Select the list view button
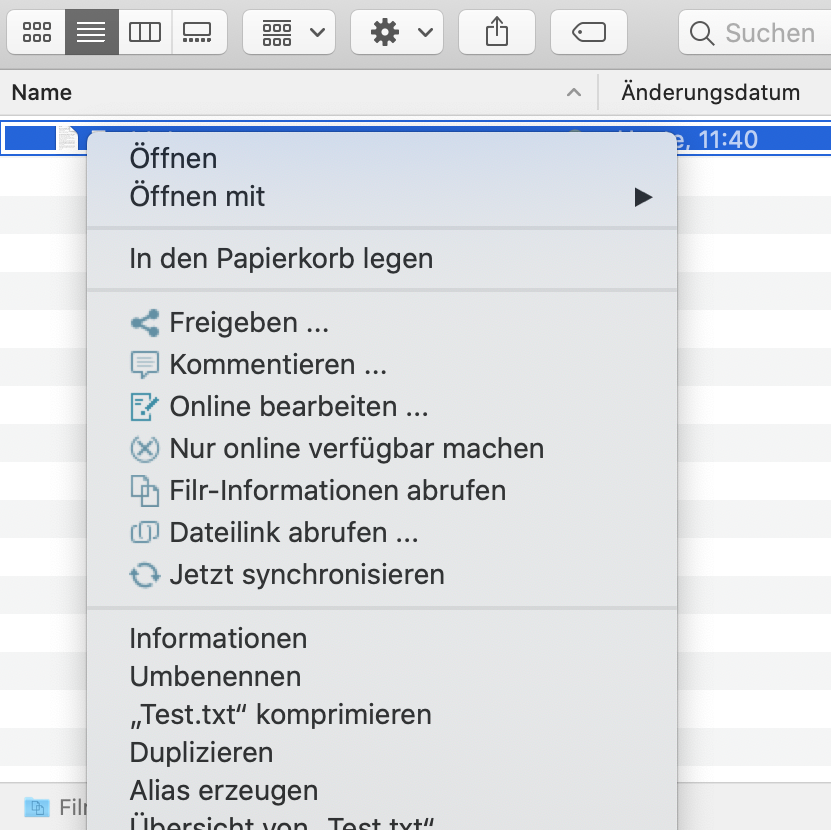Viewport: 831px width, 830px height. (91, 33)
